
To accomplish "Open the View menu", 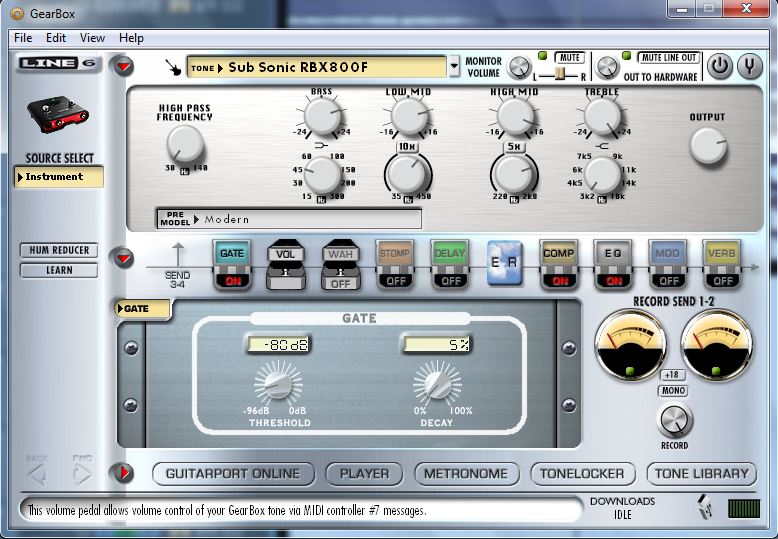I will click(92, 38).
